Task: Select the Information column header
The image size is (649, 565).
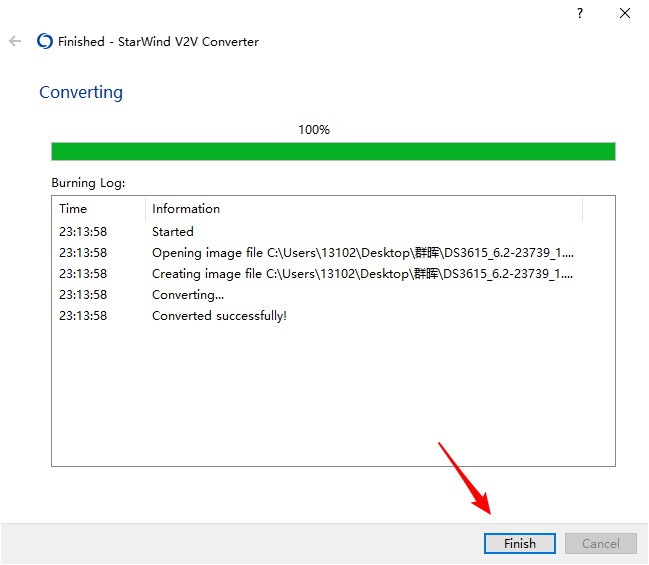Action: click(x=186, y=209)
